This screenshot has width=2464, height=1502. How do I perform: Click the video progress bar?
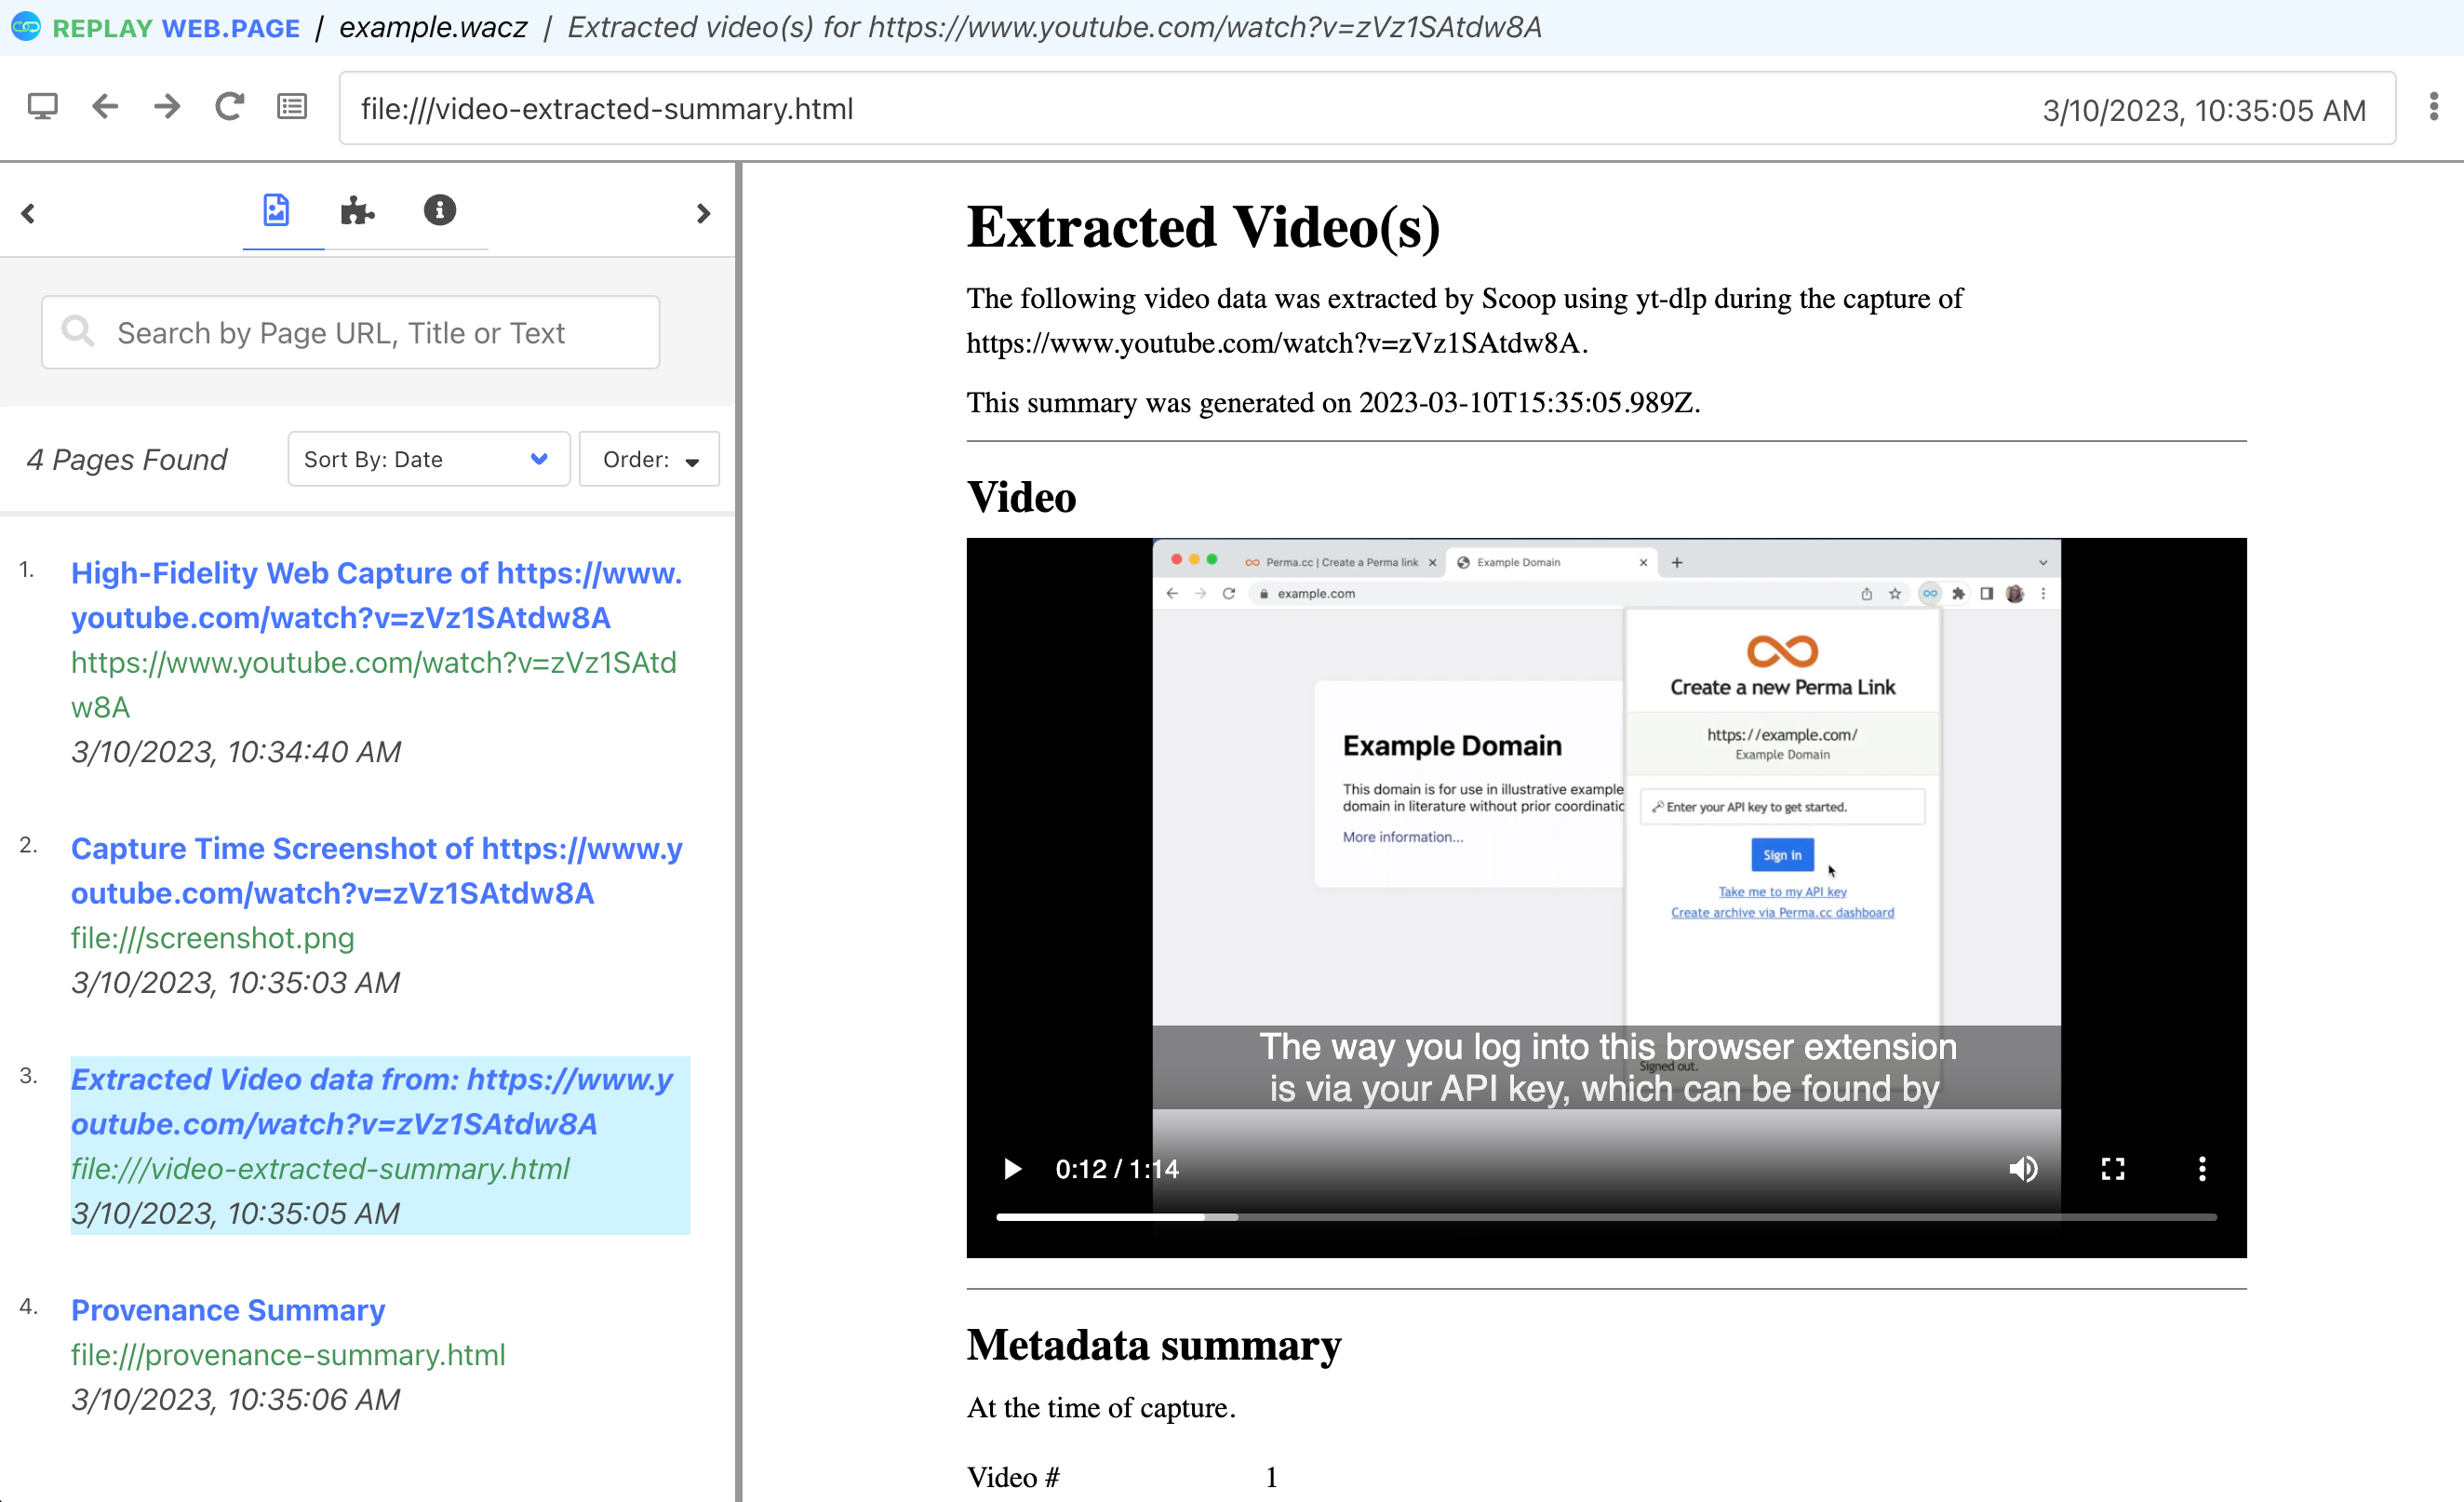coord(1605,1217)
